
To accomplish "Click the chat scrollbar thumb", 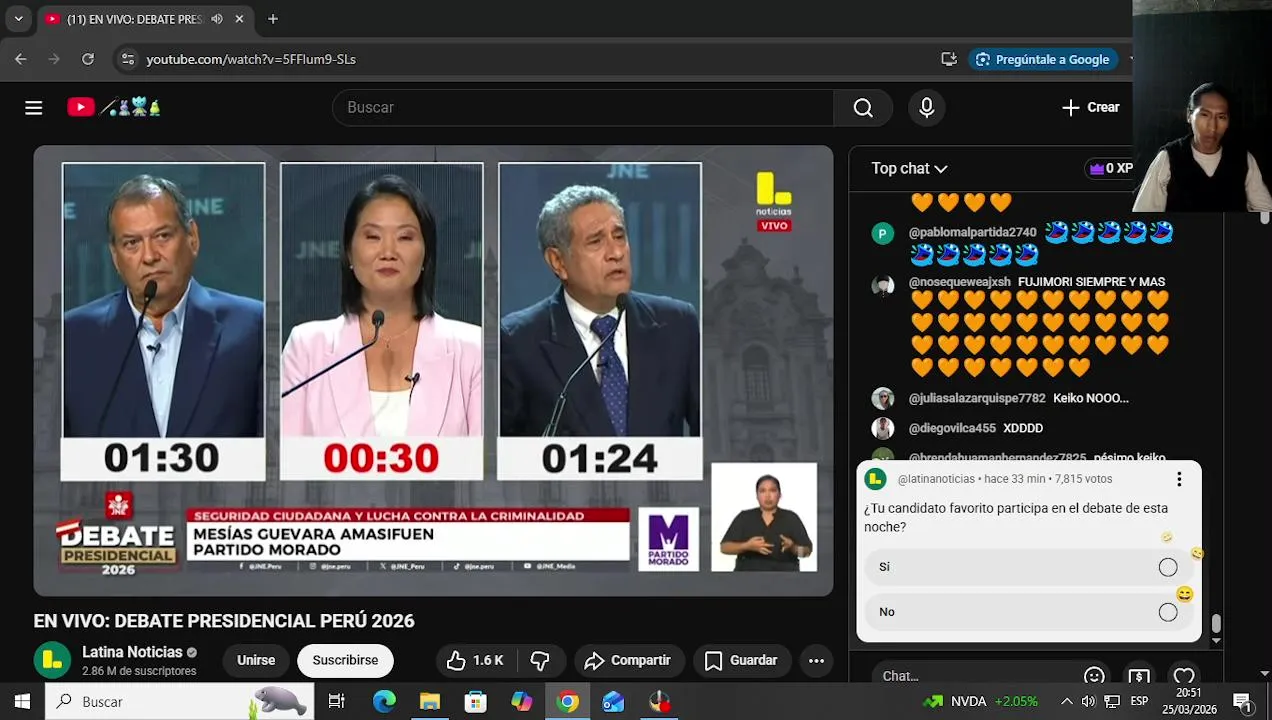I will click(x=1216, y=624).
